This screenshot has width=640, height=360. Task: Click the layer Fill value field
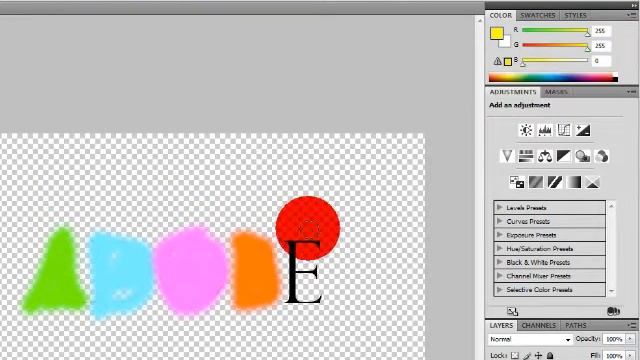coord(614,356)
